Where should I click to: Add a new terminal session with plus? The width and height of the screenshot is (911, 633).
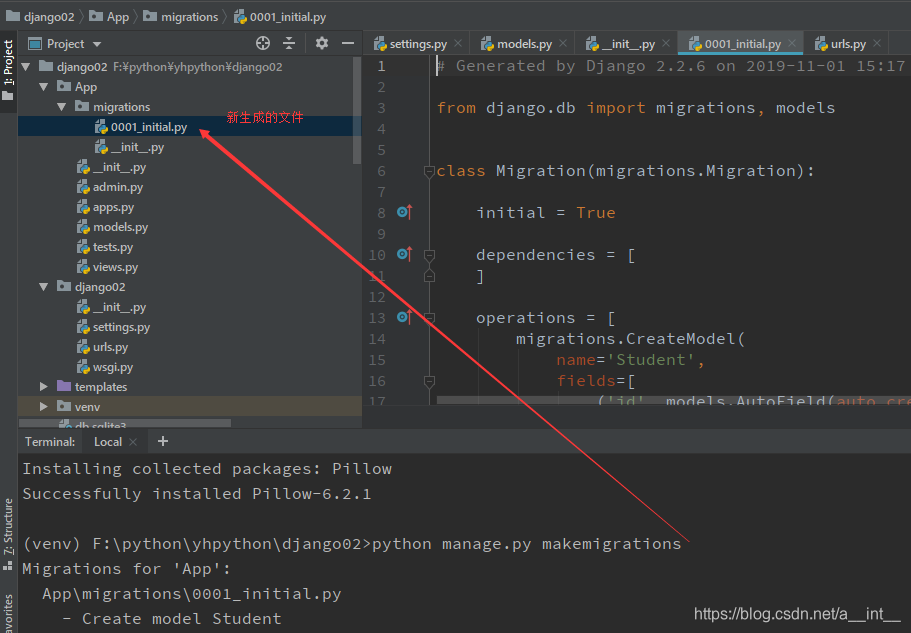point(163,441)
